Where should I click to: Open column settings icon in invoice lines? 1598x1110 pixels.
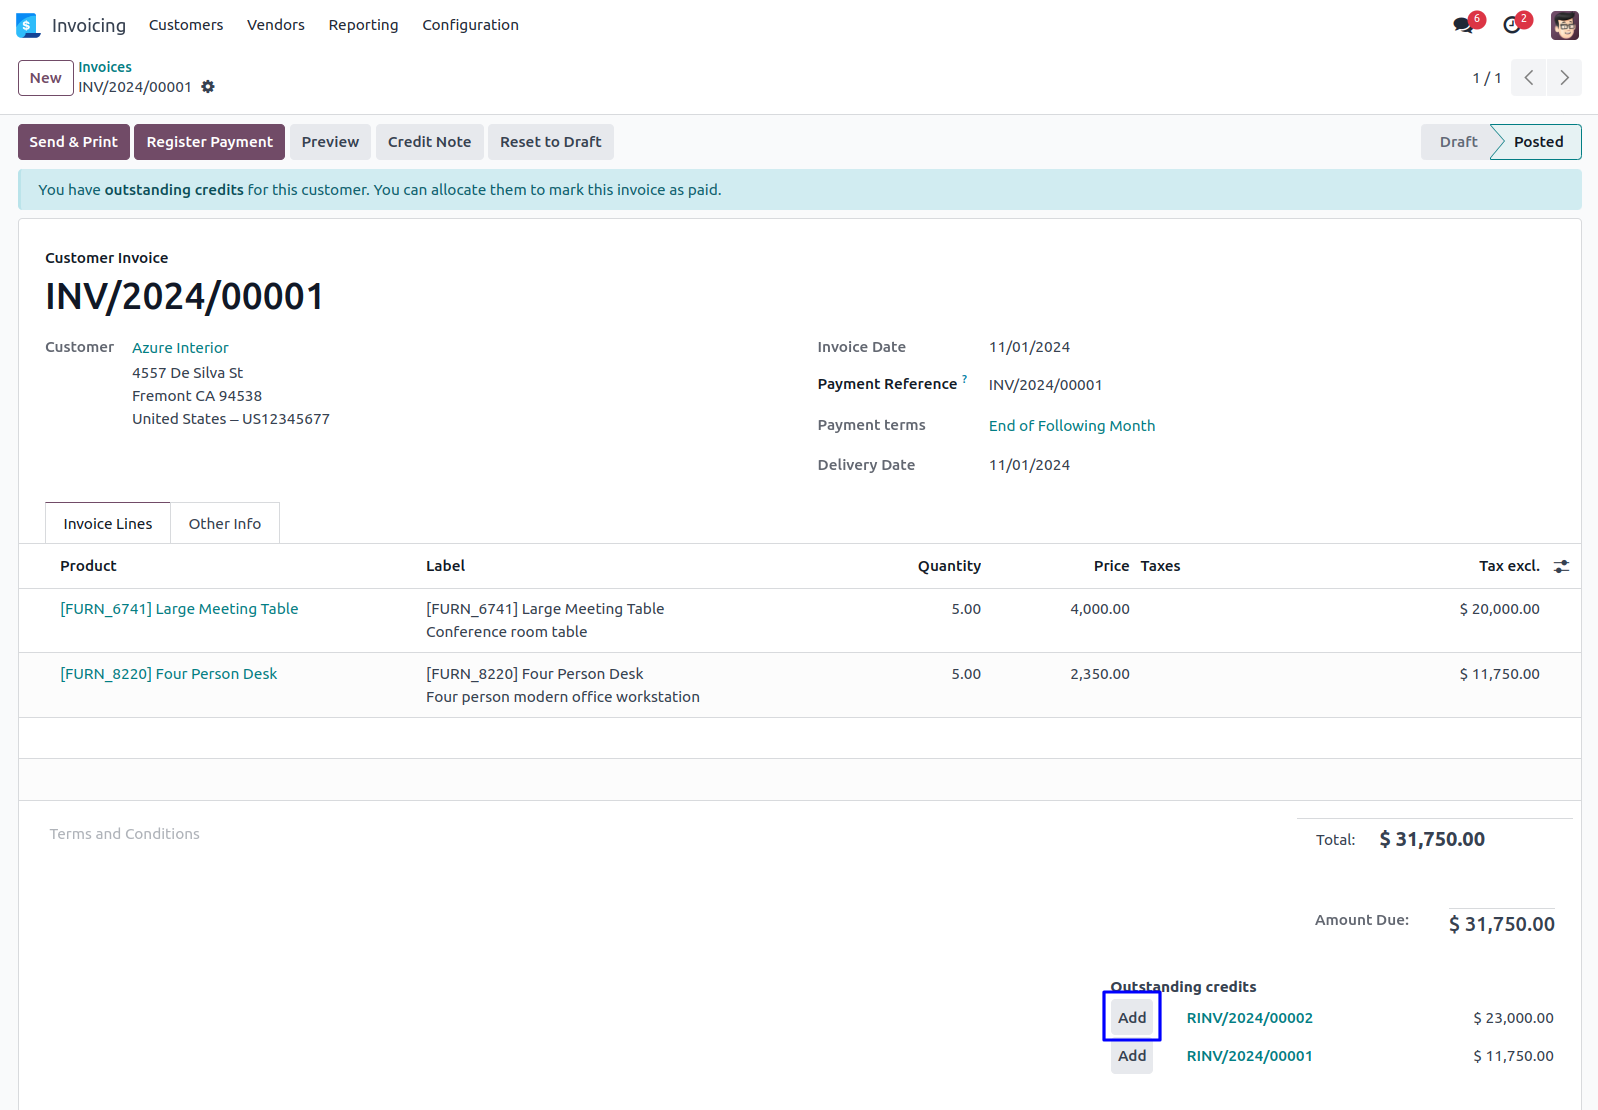1561,566
